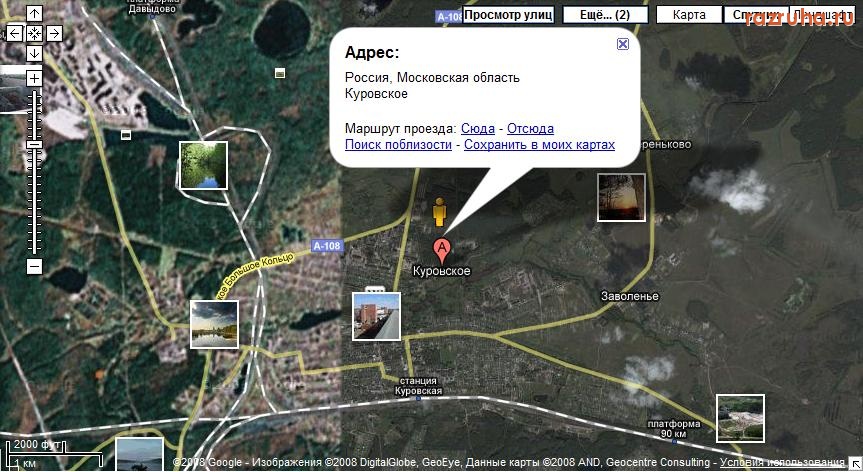Screen dimensions: 863x472
Task: Open lake landscape photo thumbnail left of ring road
Action: click(x=214, y=325)
